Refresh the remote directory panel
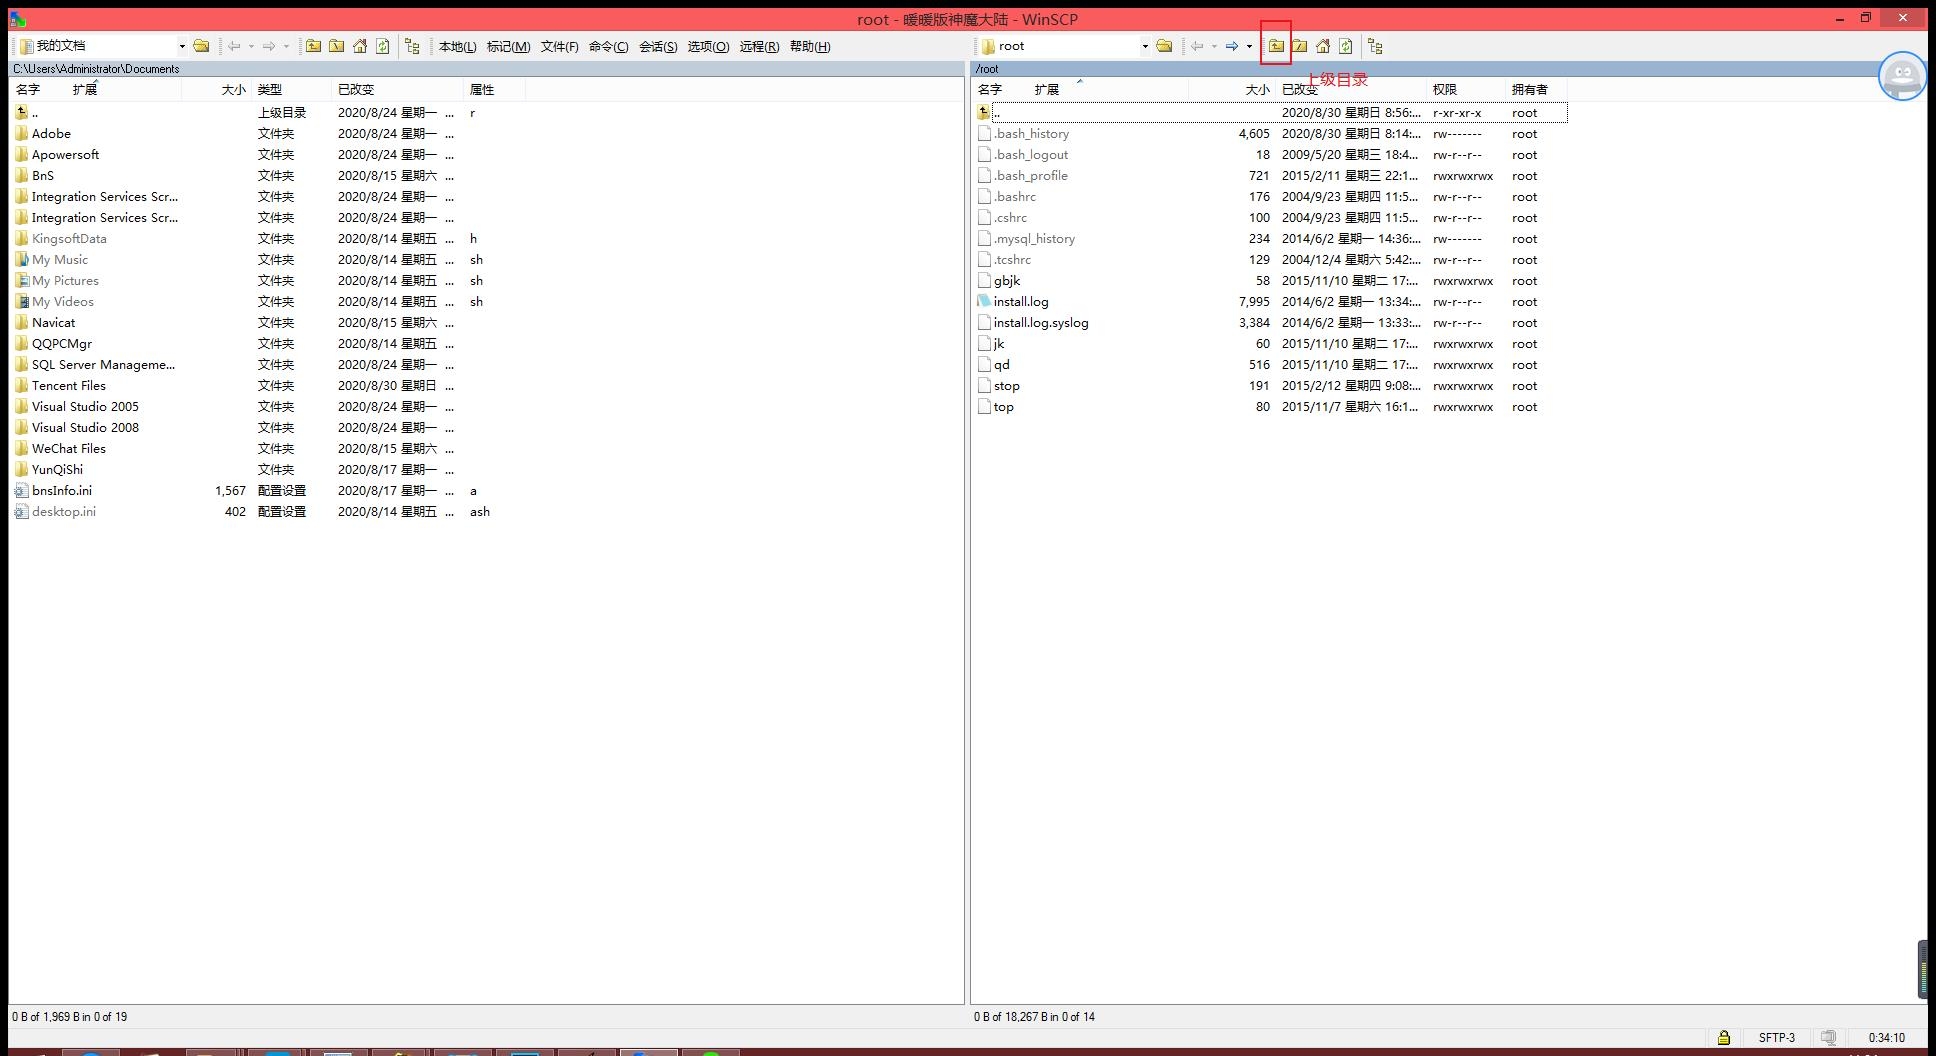The image size is (1936, 1056). (1346, 46)
